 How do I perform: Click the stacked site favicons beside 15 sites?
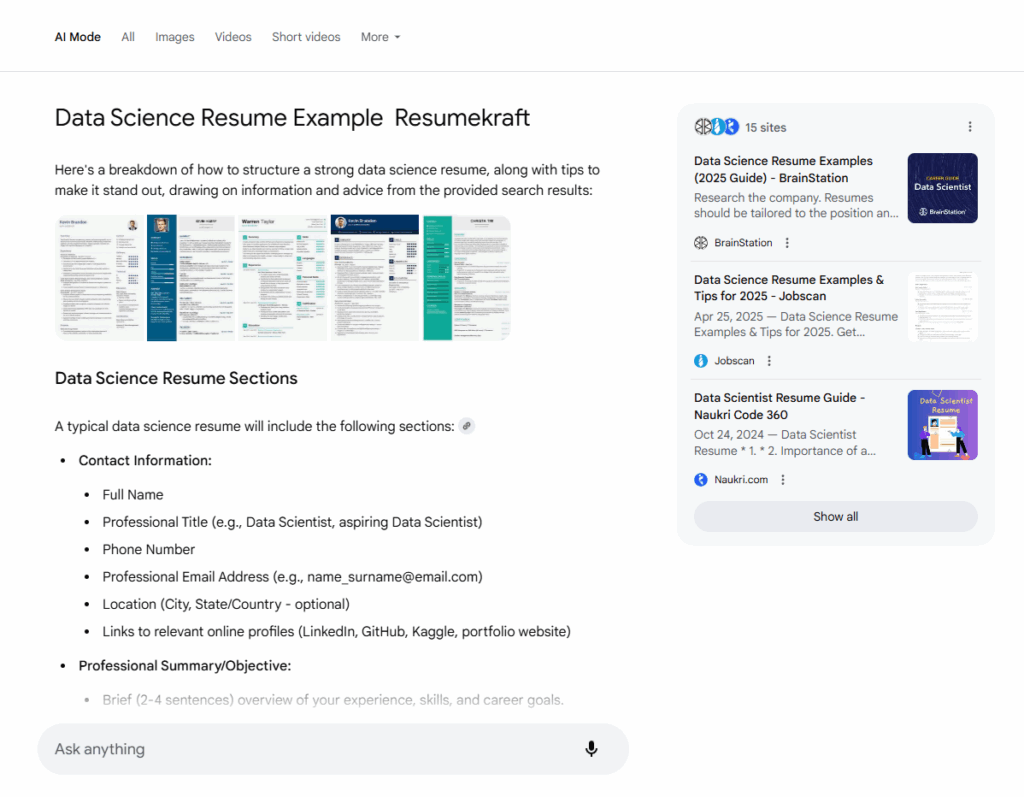click(716, 127)
